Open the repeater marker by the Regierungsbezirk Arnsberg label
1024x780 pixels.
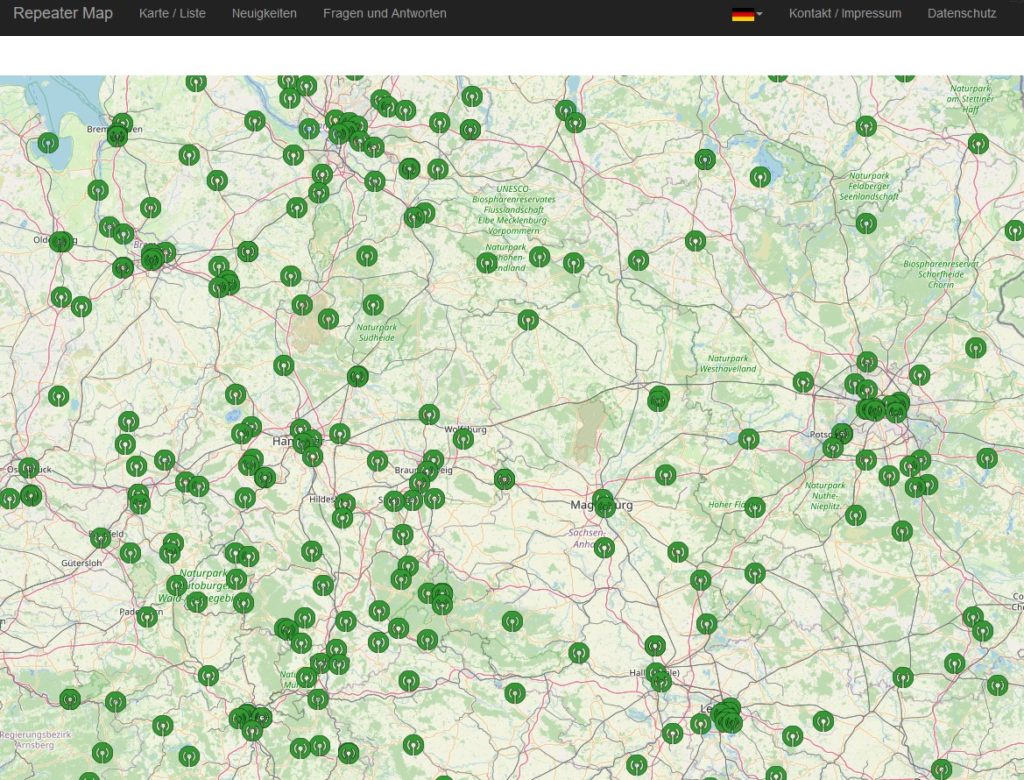[x=69, y=699]
